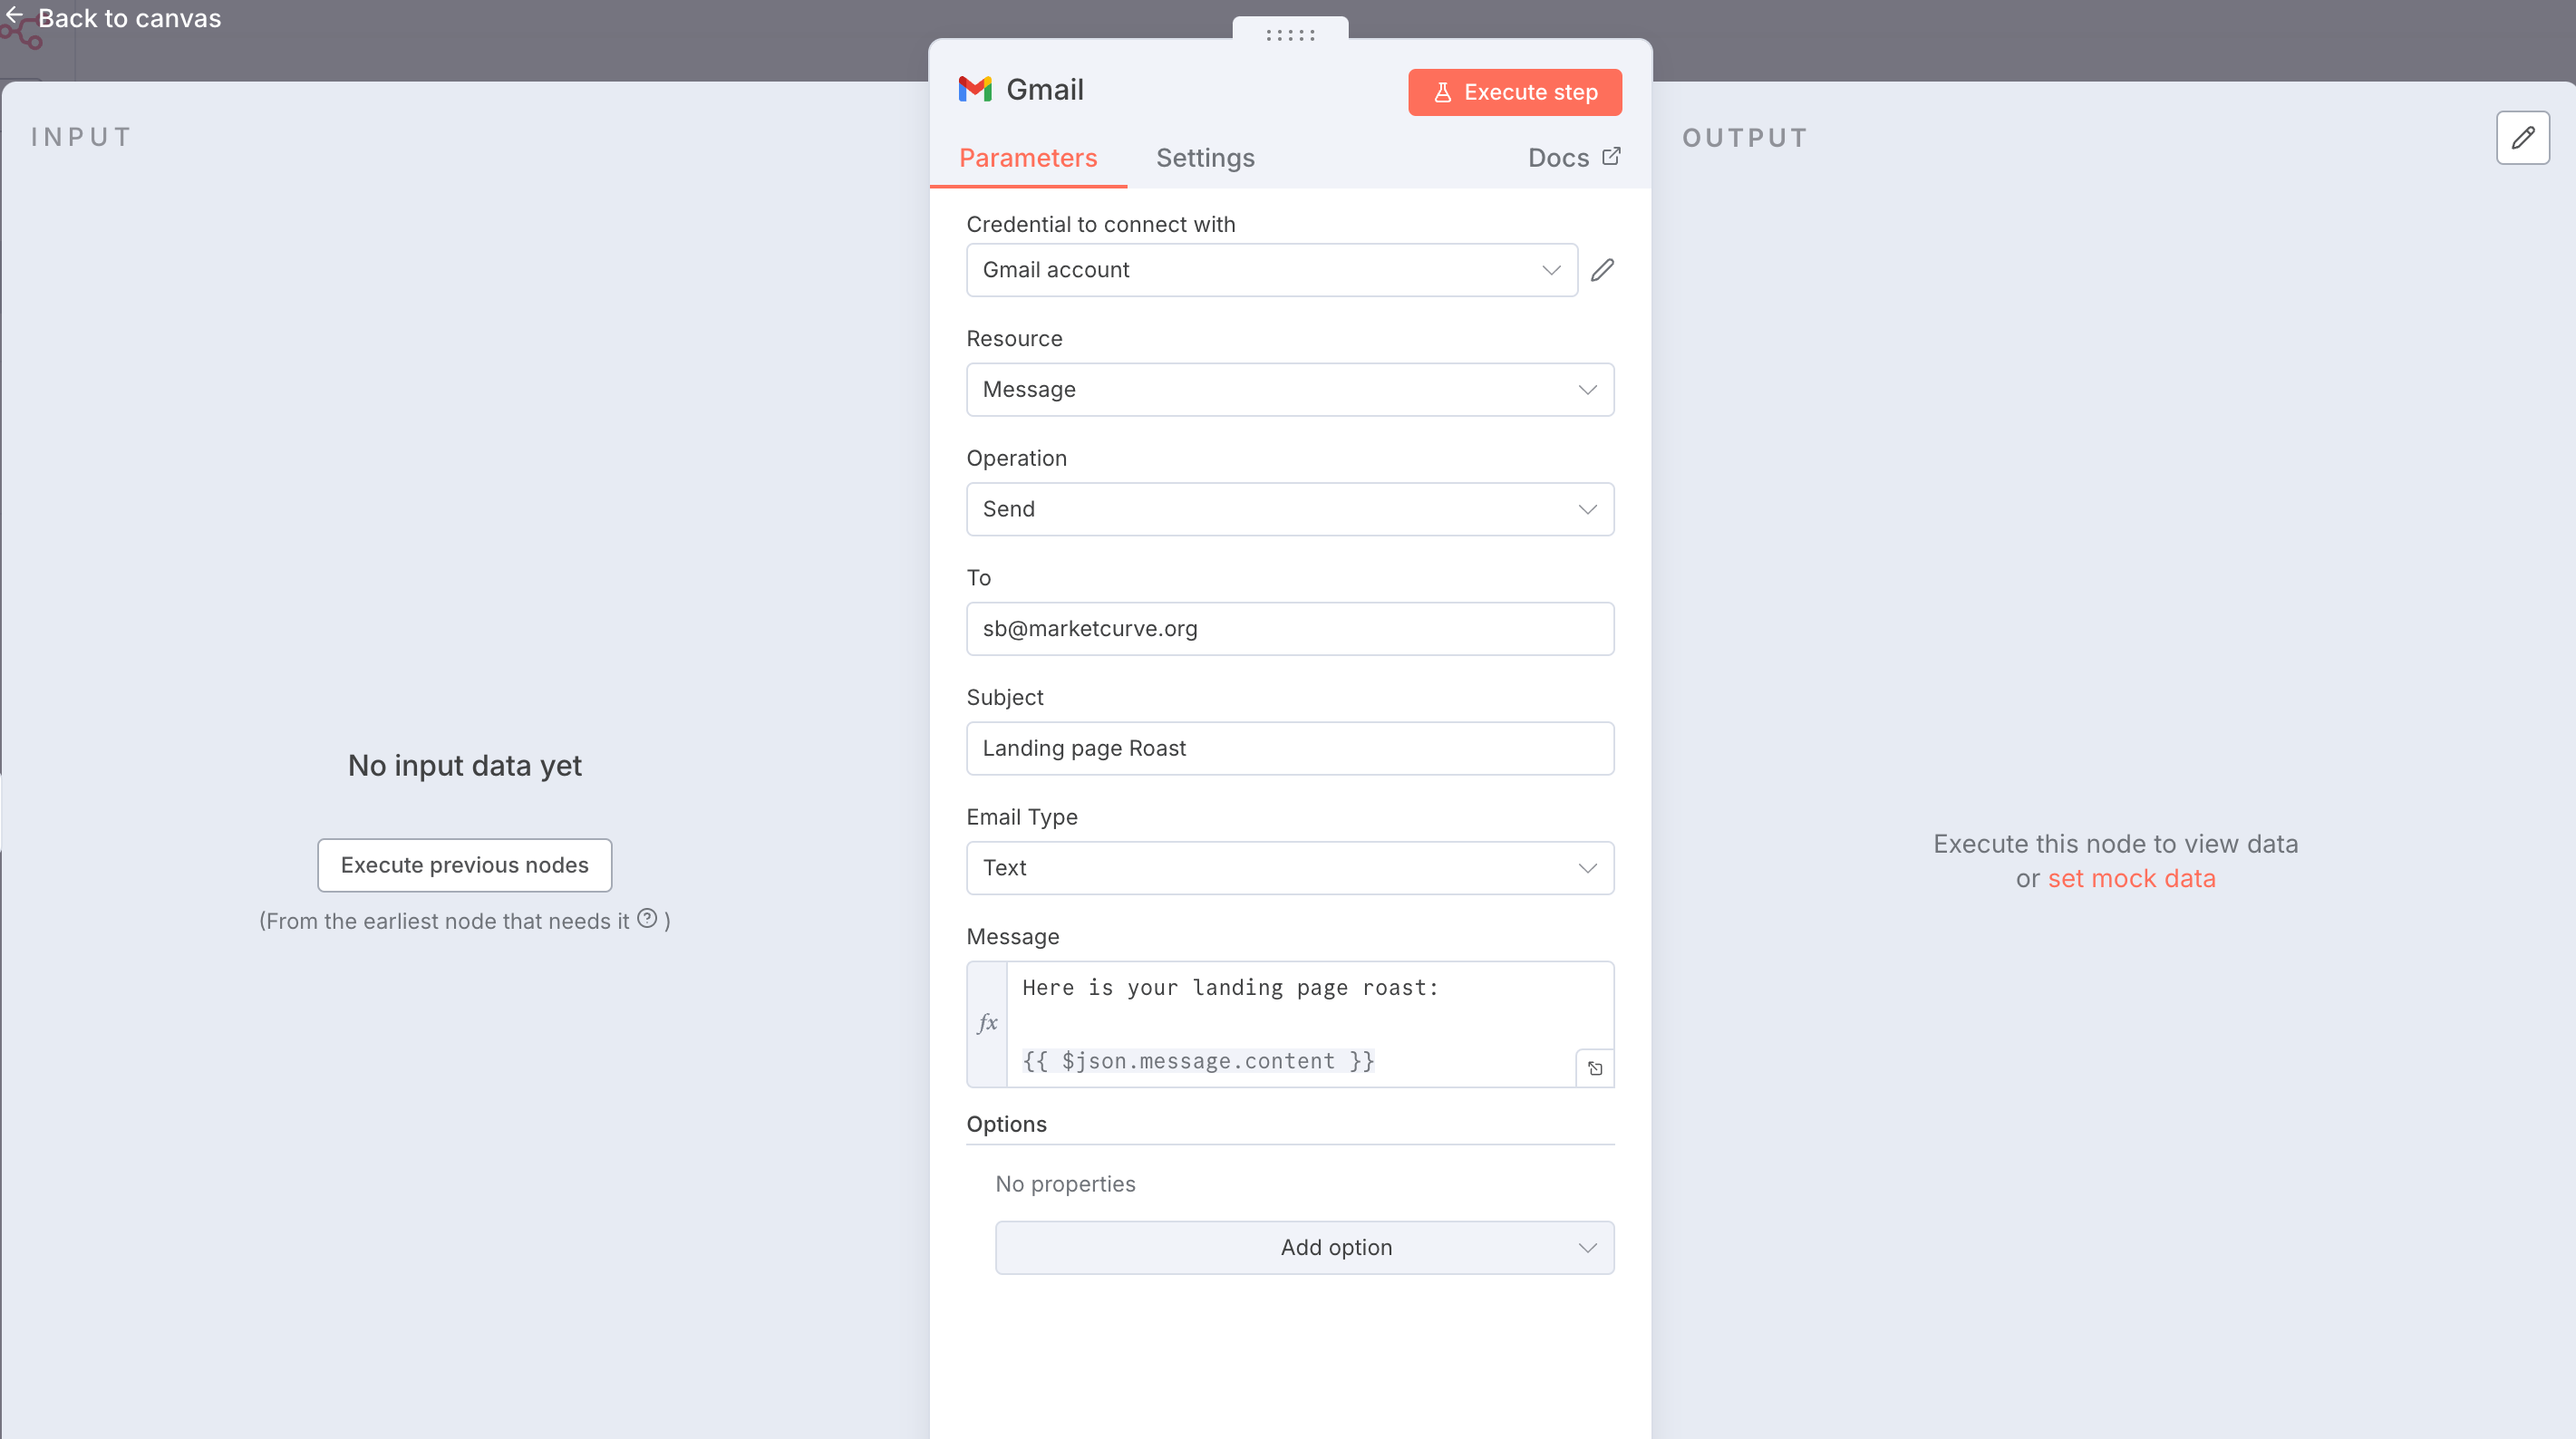This screenshot has width=2576, height=1439.
Task: Open the Operation Send dropdown
Action: 1289,509
